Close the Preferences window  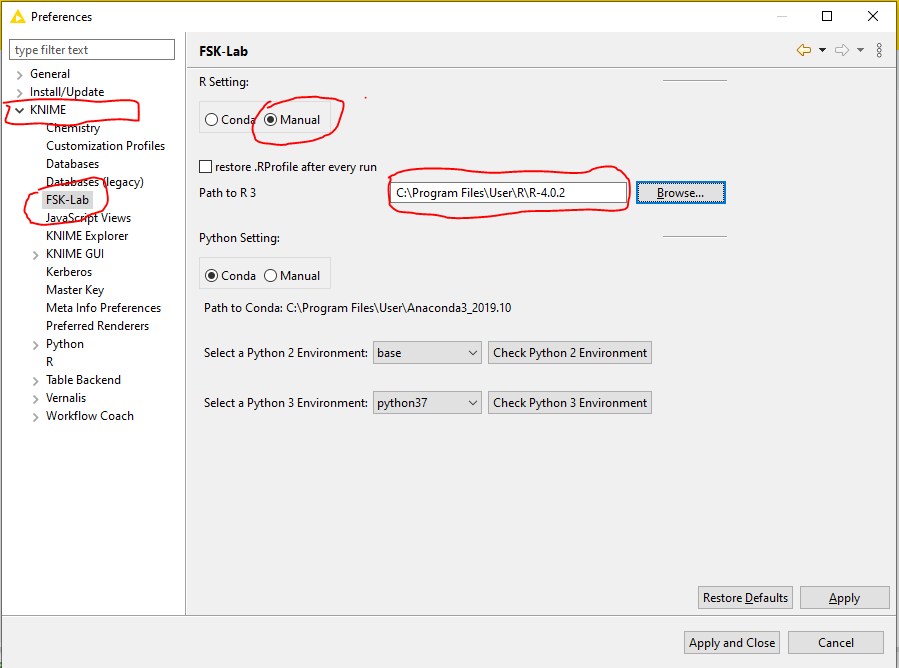pyautogui.click(x=873, y=16)
